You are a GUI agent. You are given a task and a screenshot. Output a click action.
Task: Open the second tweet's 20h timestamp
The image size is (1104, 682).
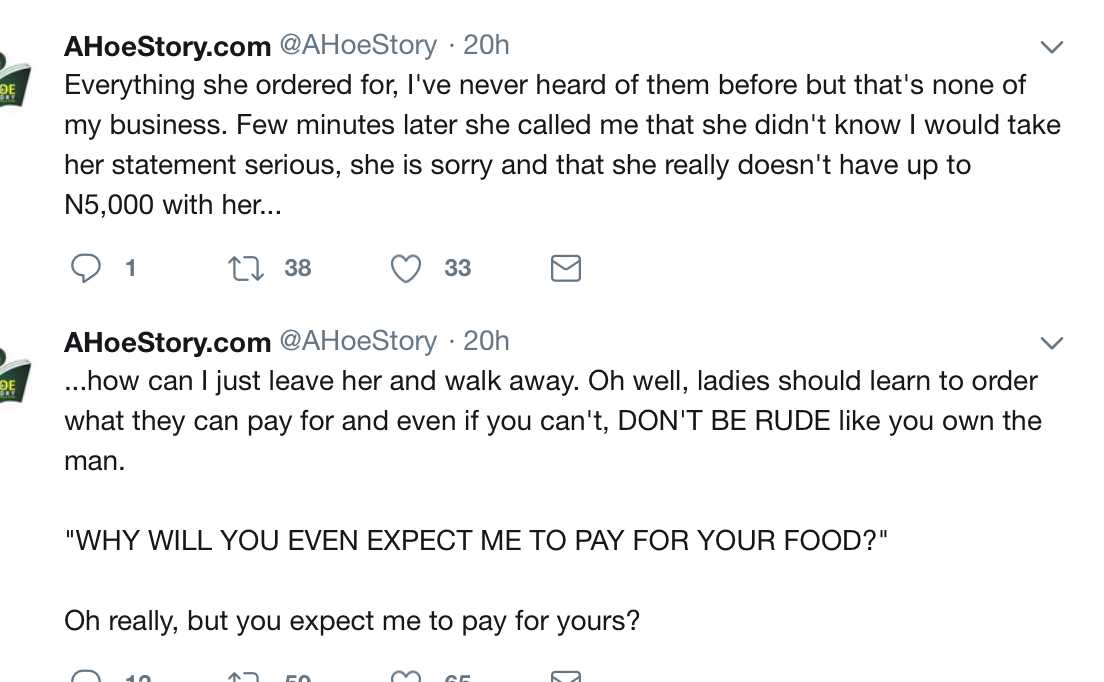click(486, 341)
